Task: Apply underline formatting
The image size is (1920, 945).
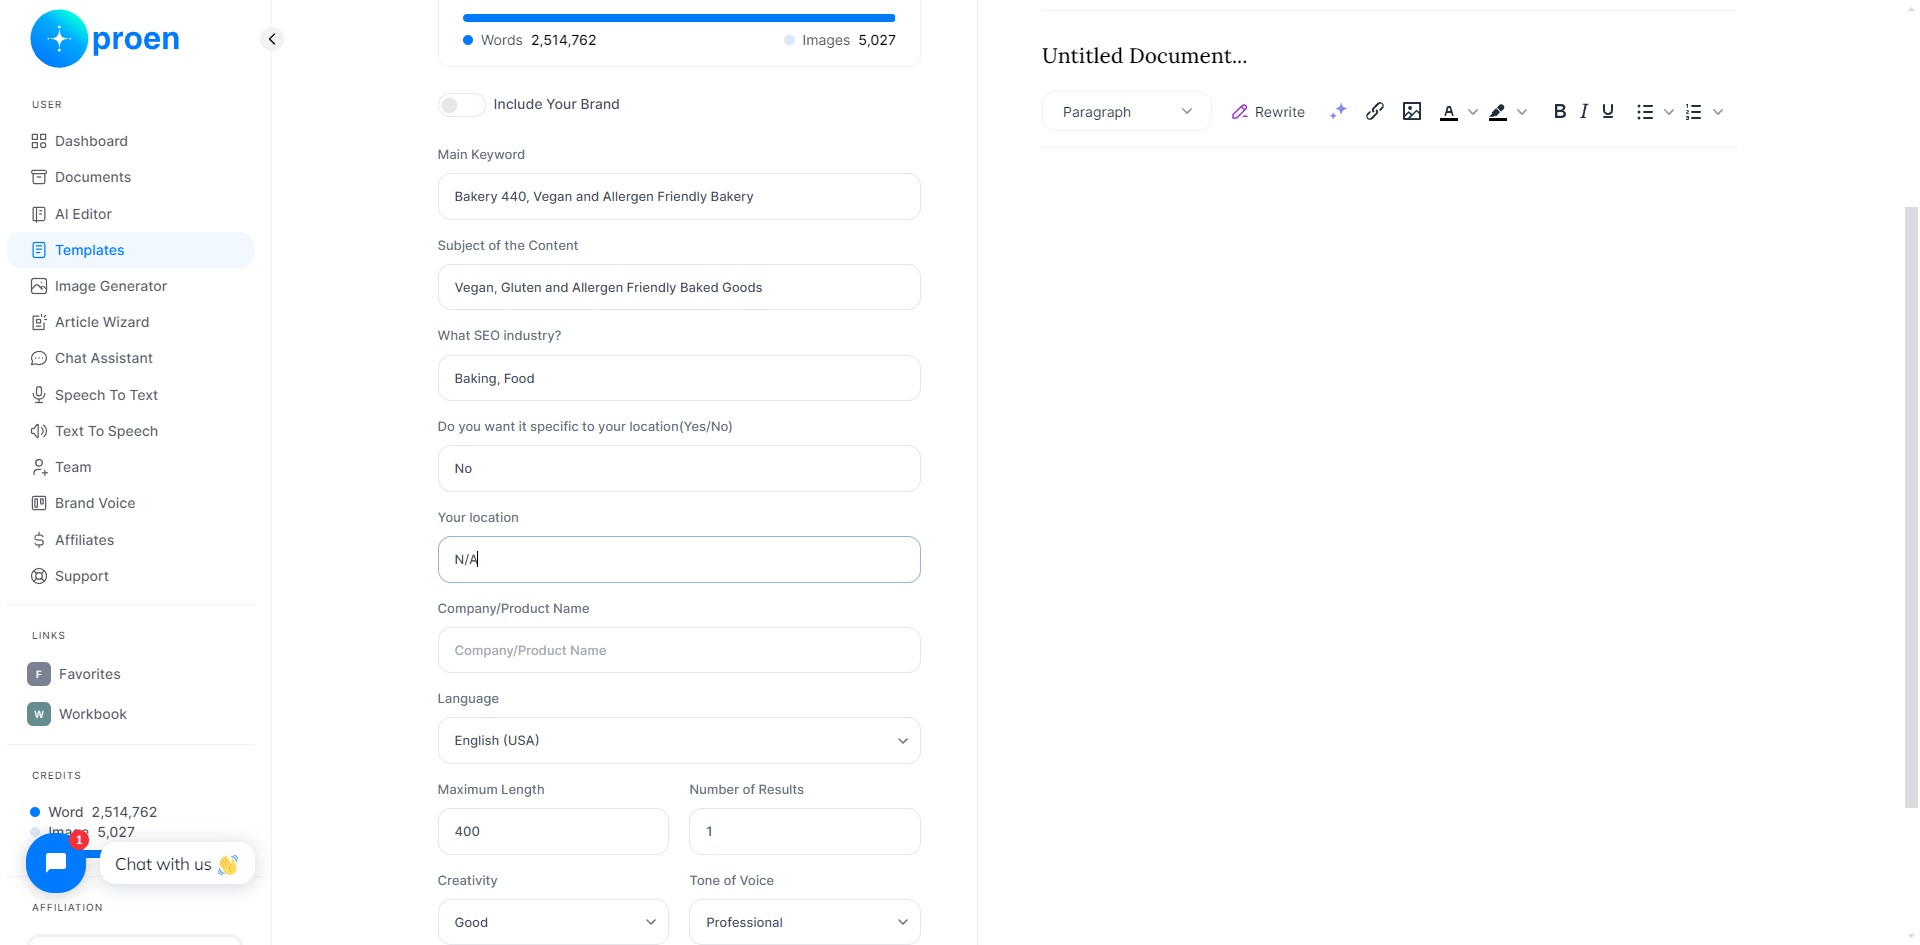Action: [1608, 111]
